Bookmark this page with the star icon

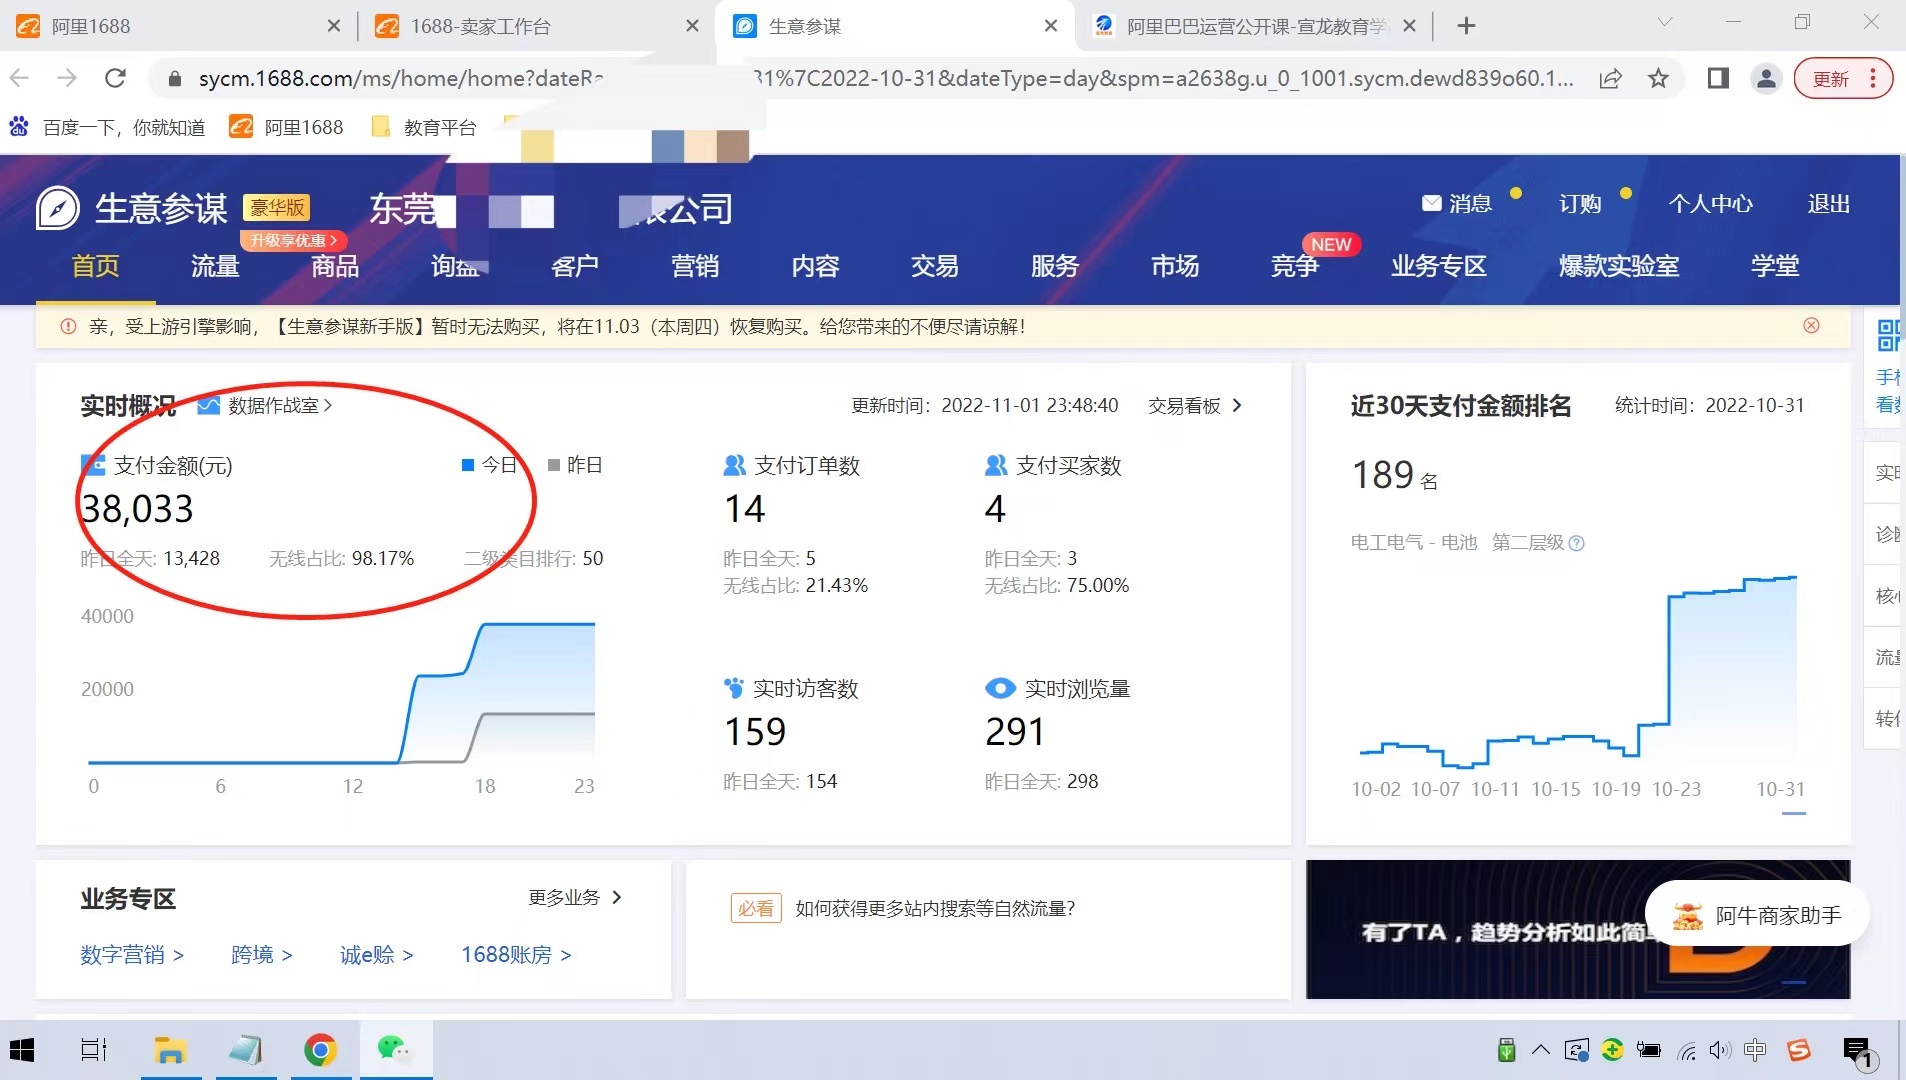(x=1659, y=79)
